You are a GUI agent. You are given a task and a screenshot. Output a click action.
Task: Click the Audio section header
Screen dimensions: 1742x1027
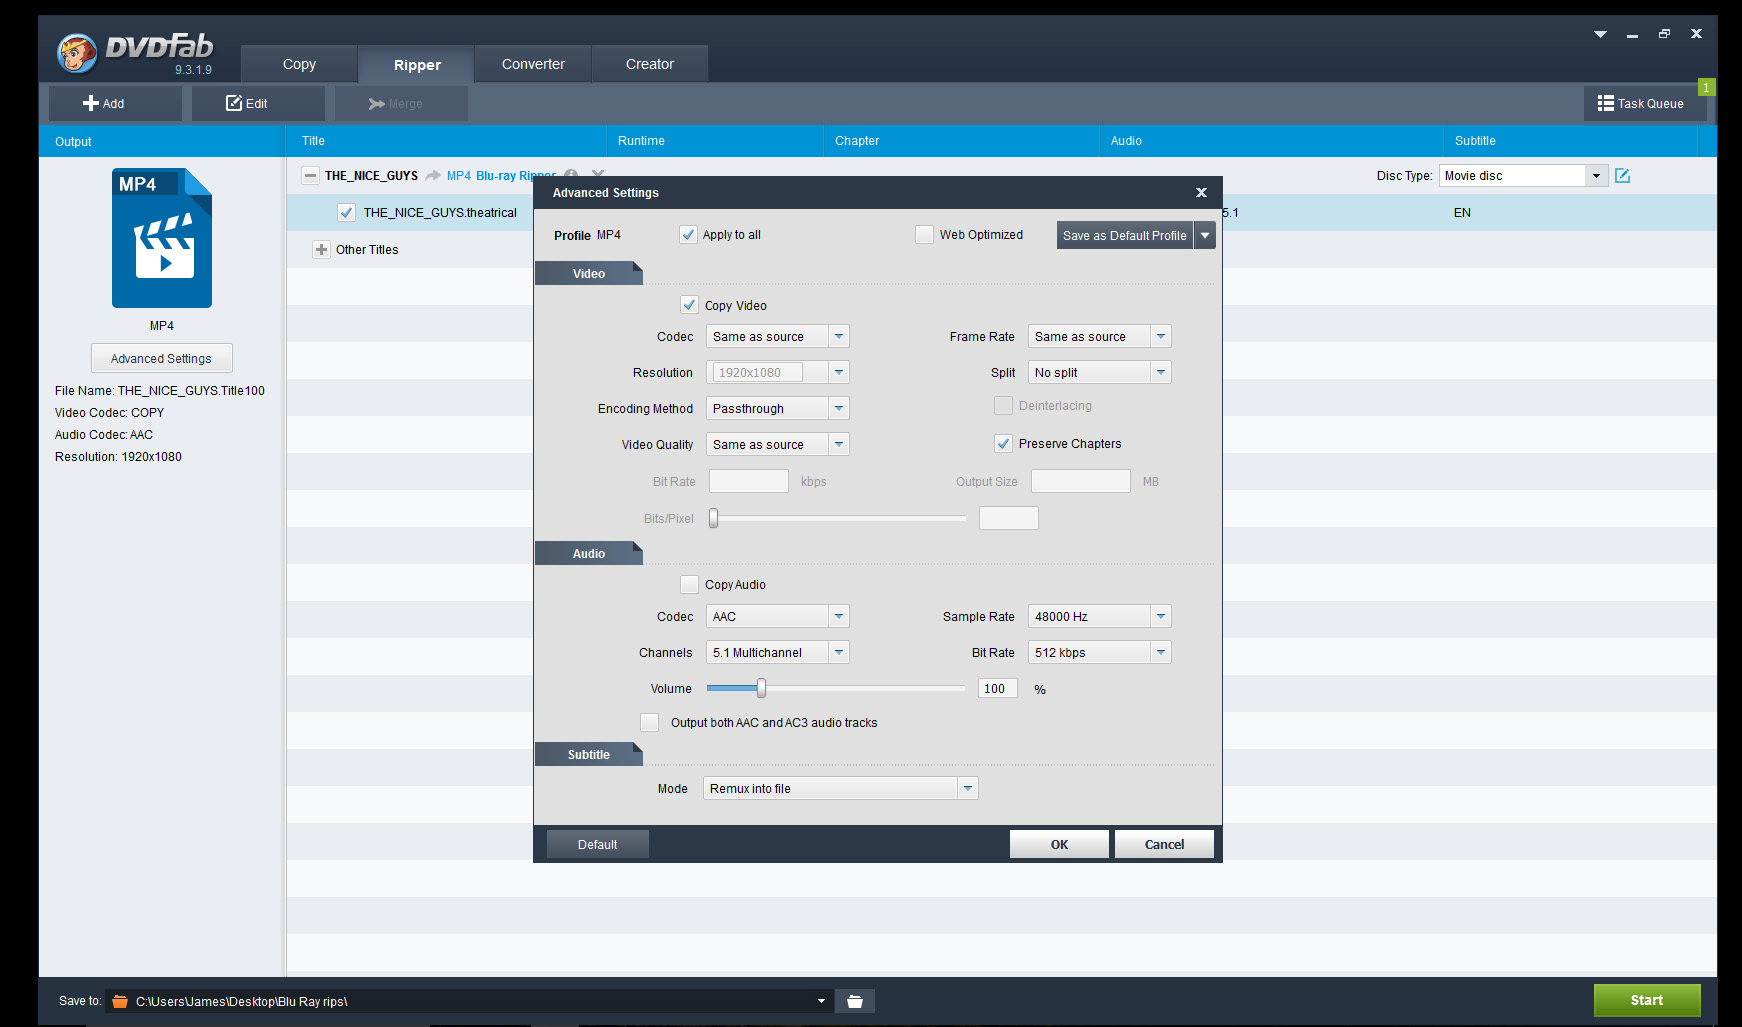pyautogui.click(x=588, y=554)
